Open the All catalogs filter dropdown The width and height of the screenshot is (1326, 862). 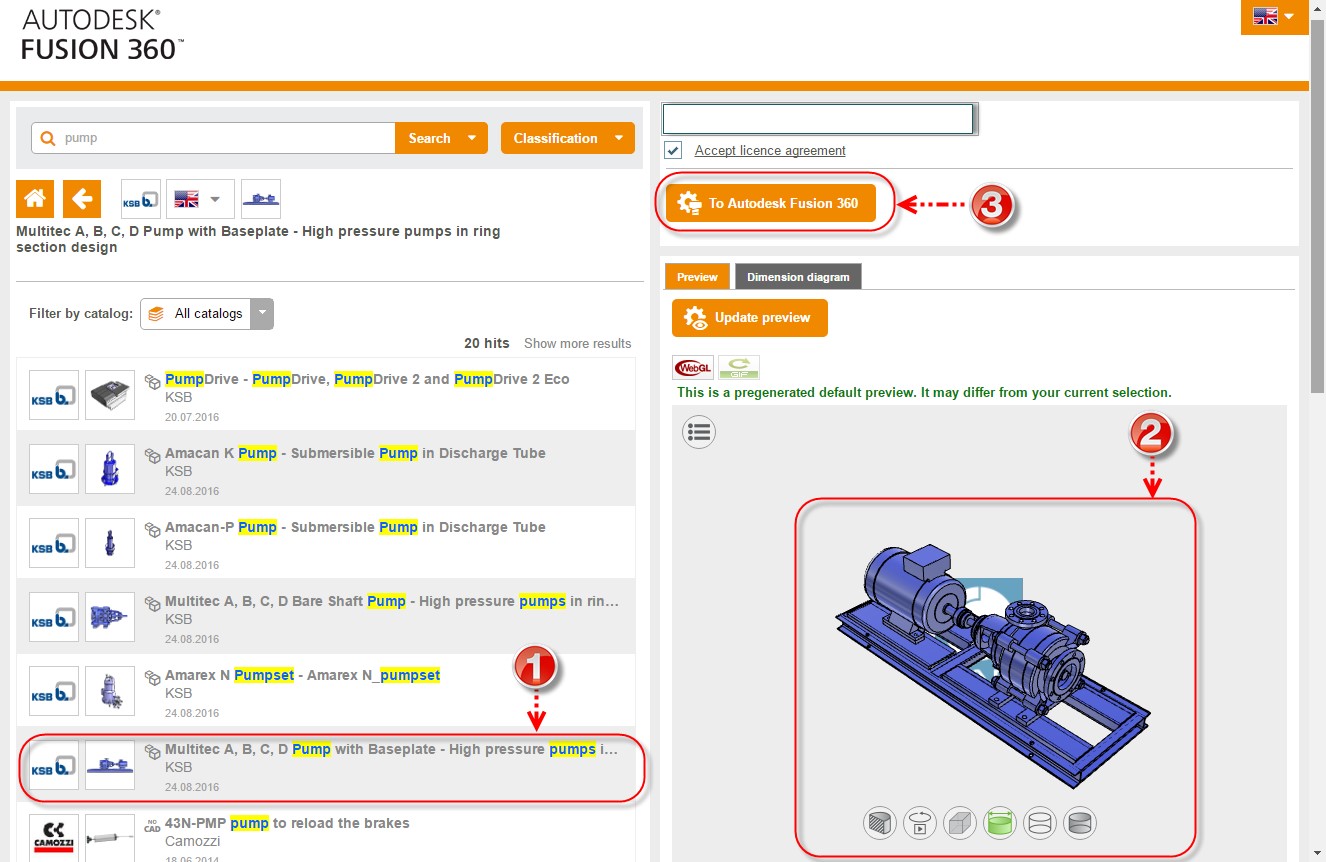(x=261, y=313)
